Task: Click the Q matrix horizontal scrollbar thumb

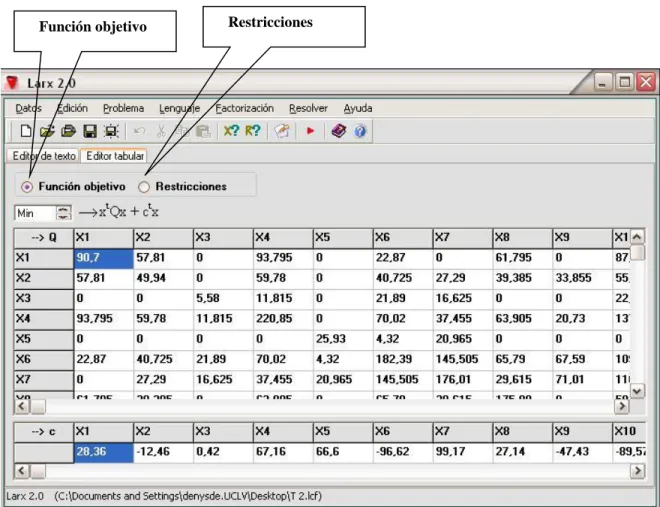Action: (x=38, y=406)
